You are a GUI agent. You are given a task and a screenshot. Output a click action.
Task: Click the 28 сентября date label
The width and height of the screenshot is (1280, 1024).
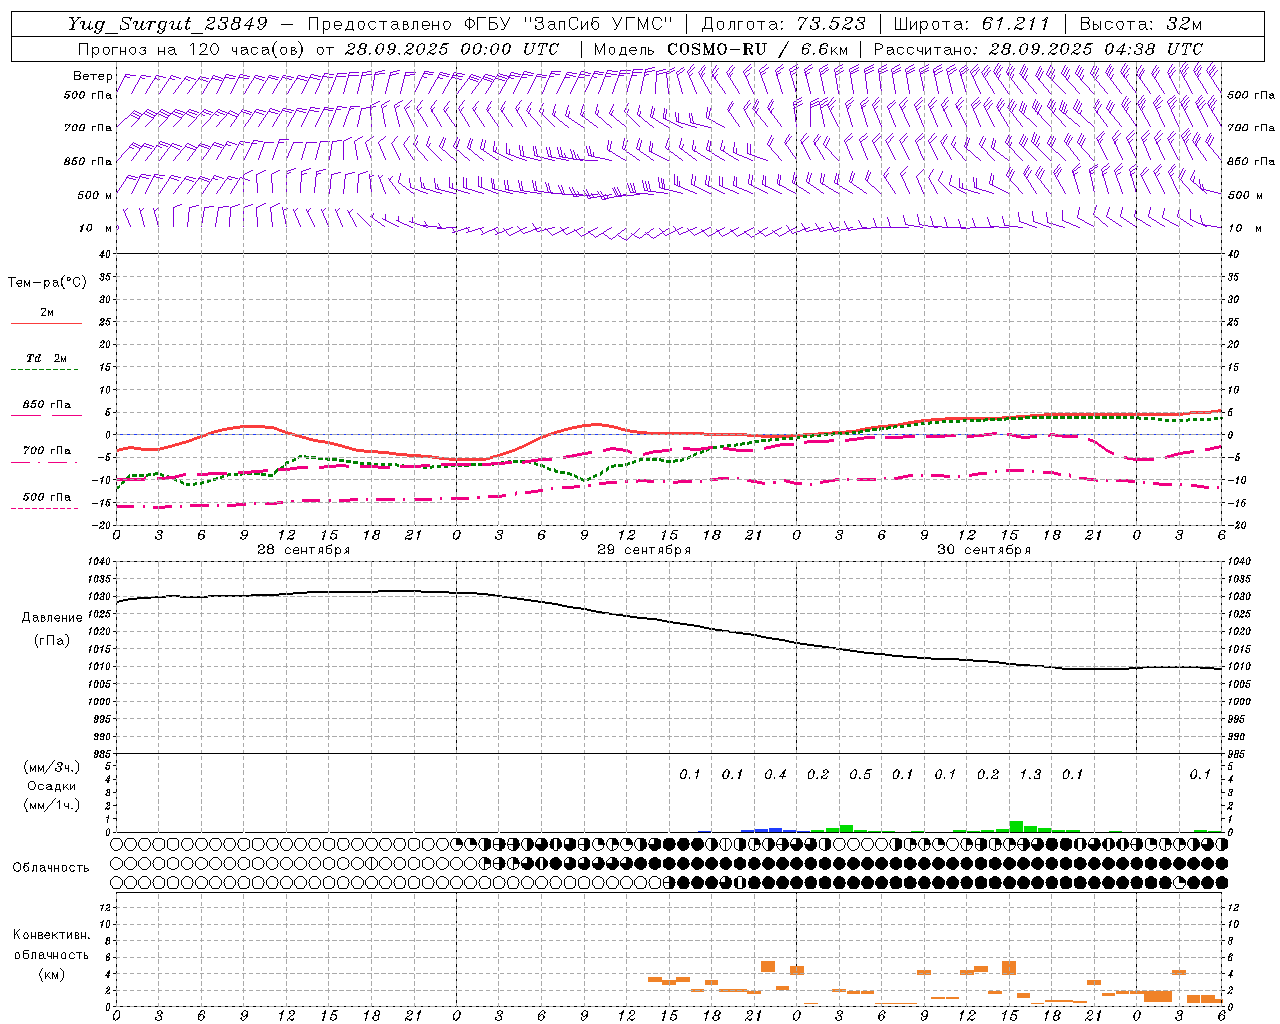coord(303,550)
